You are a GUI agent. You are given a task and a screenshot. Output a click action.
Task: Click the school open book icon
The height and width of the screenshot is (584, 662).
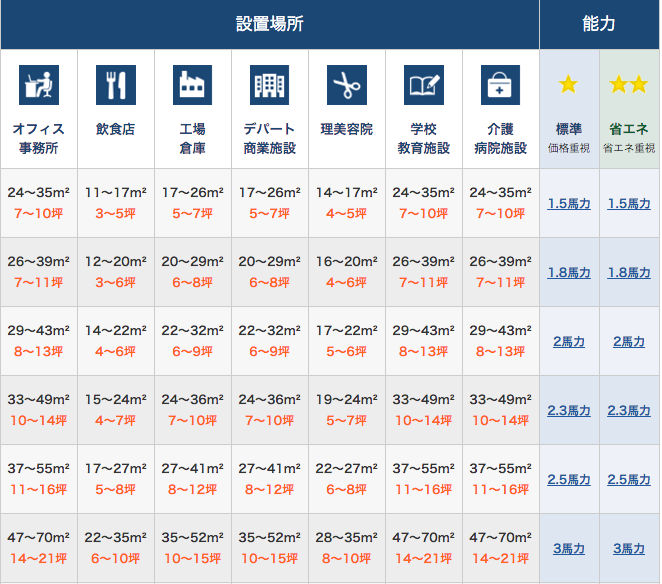[423, 85]
